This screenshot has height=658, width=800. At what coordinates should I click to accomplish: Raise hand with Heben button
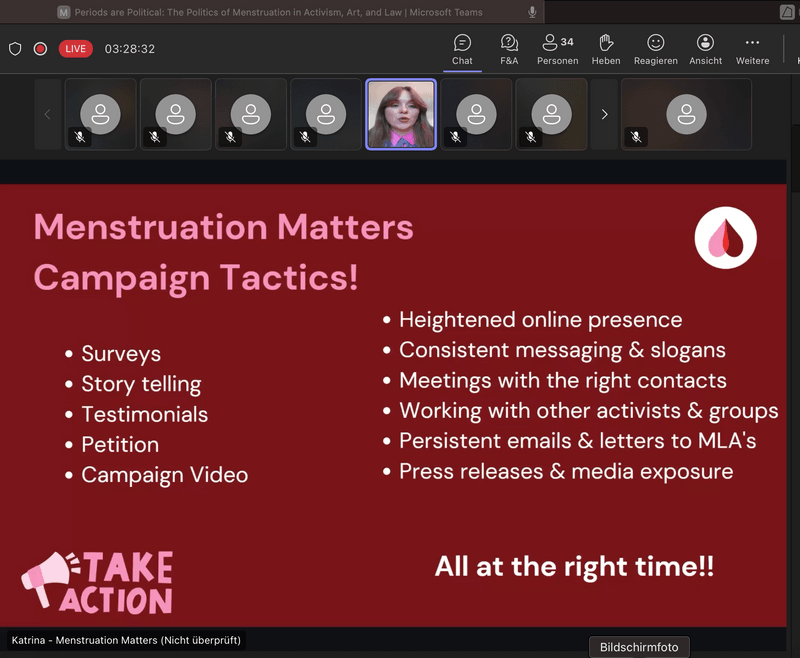click(x=605, y=49)
